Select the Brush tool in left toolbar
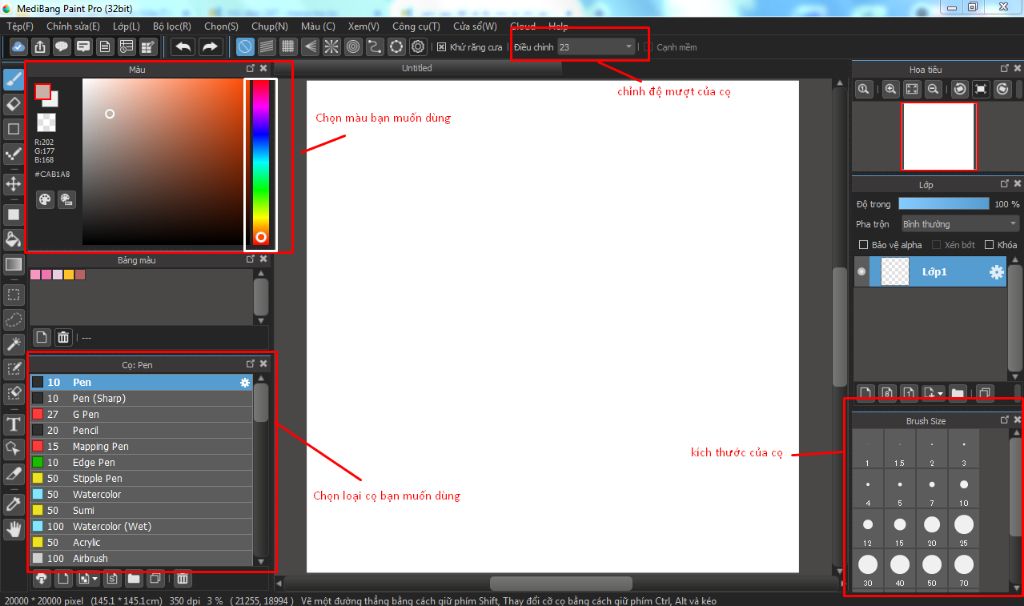Image resolution: width=1024 pixels, height=606 pixels. [x=13, y=80]
